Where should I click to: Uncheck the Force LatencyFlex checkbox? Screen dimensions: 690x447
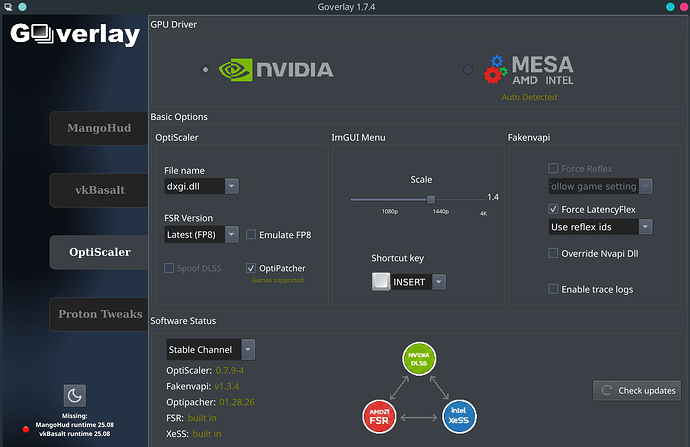tap(553, 209)
